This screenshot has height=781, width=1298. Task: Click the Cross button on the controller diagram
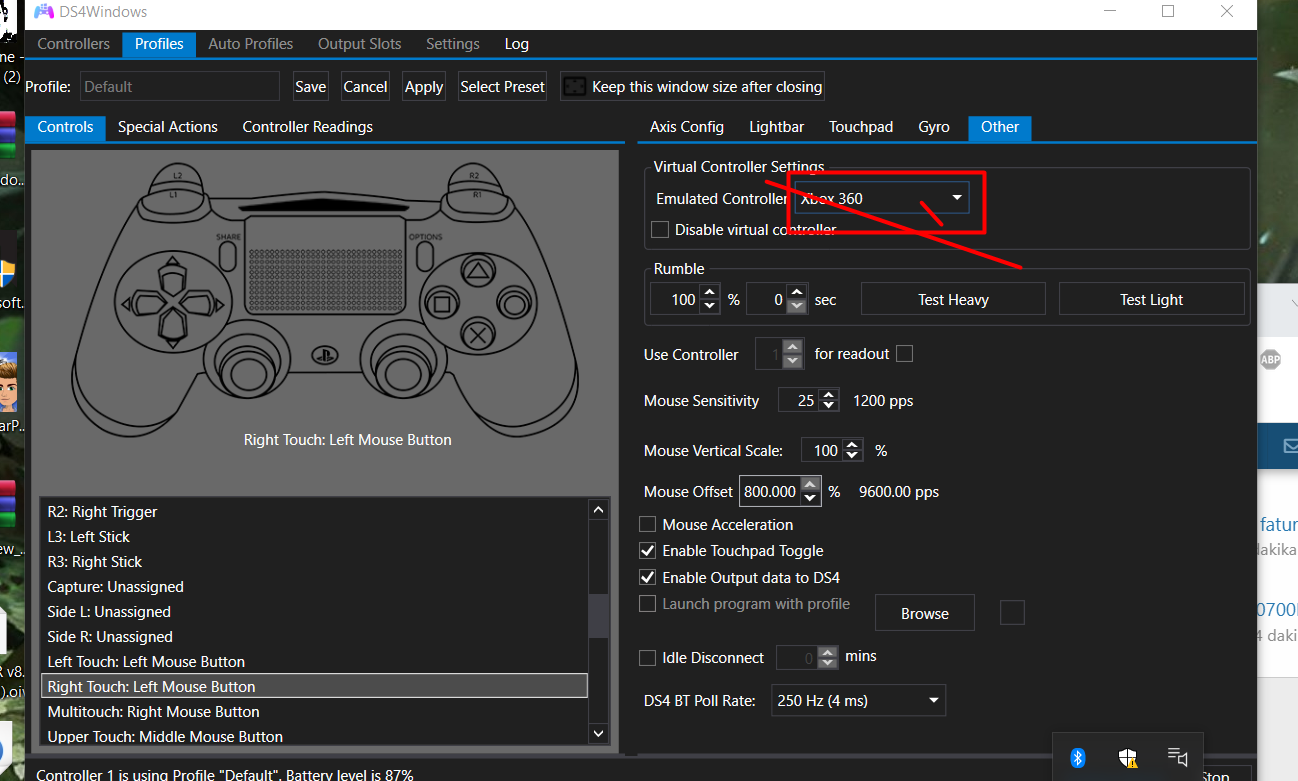pos(478,336)
